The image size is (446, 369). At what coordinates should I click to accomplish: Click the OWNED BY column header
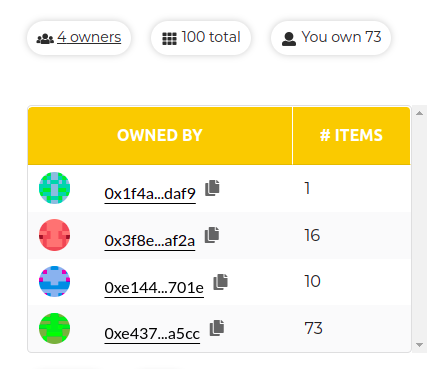coord(160,136)
